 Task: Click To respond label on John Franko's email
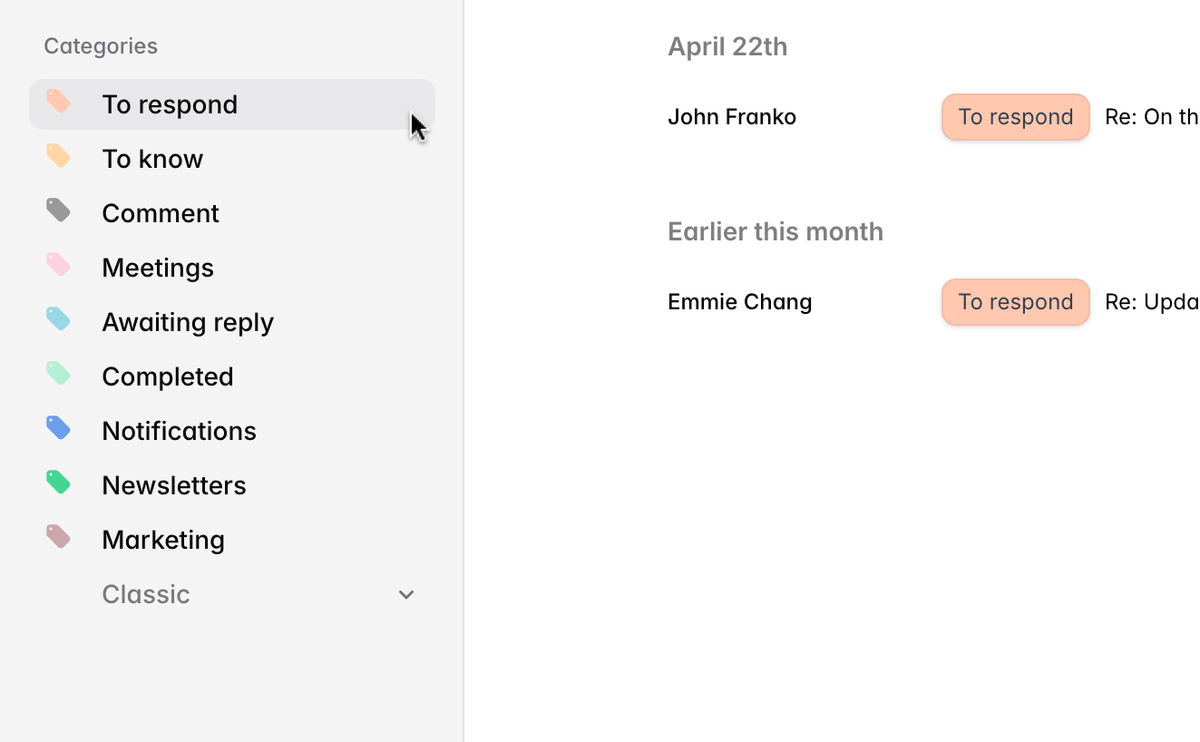click(1015, 117)
